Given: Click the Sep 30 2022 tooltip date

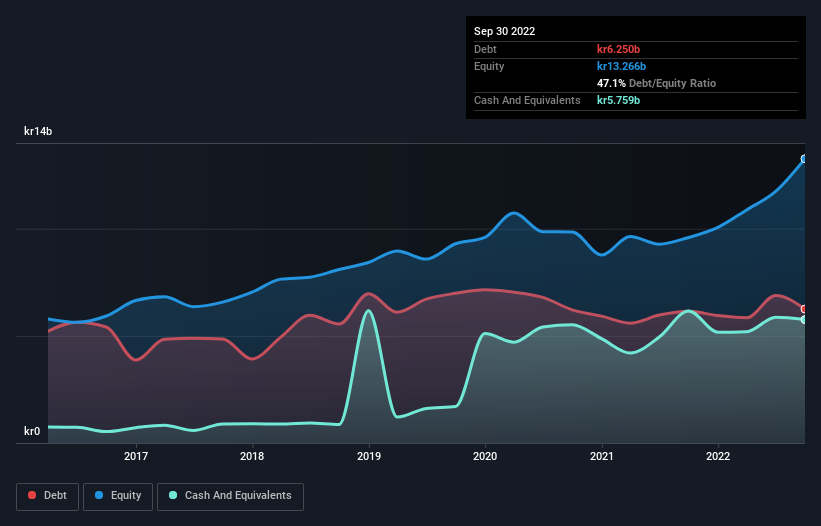Looking at the screenshot, I should point(504,31).
